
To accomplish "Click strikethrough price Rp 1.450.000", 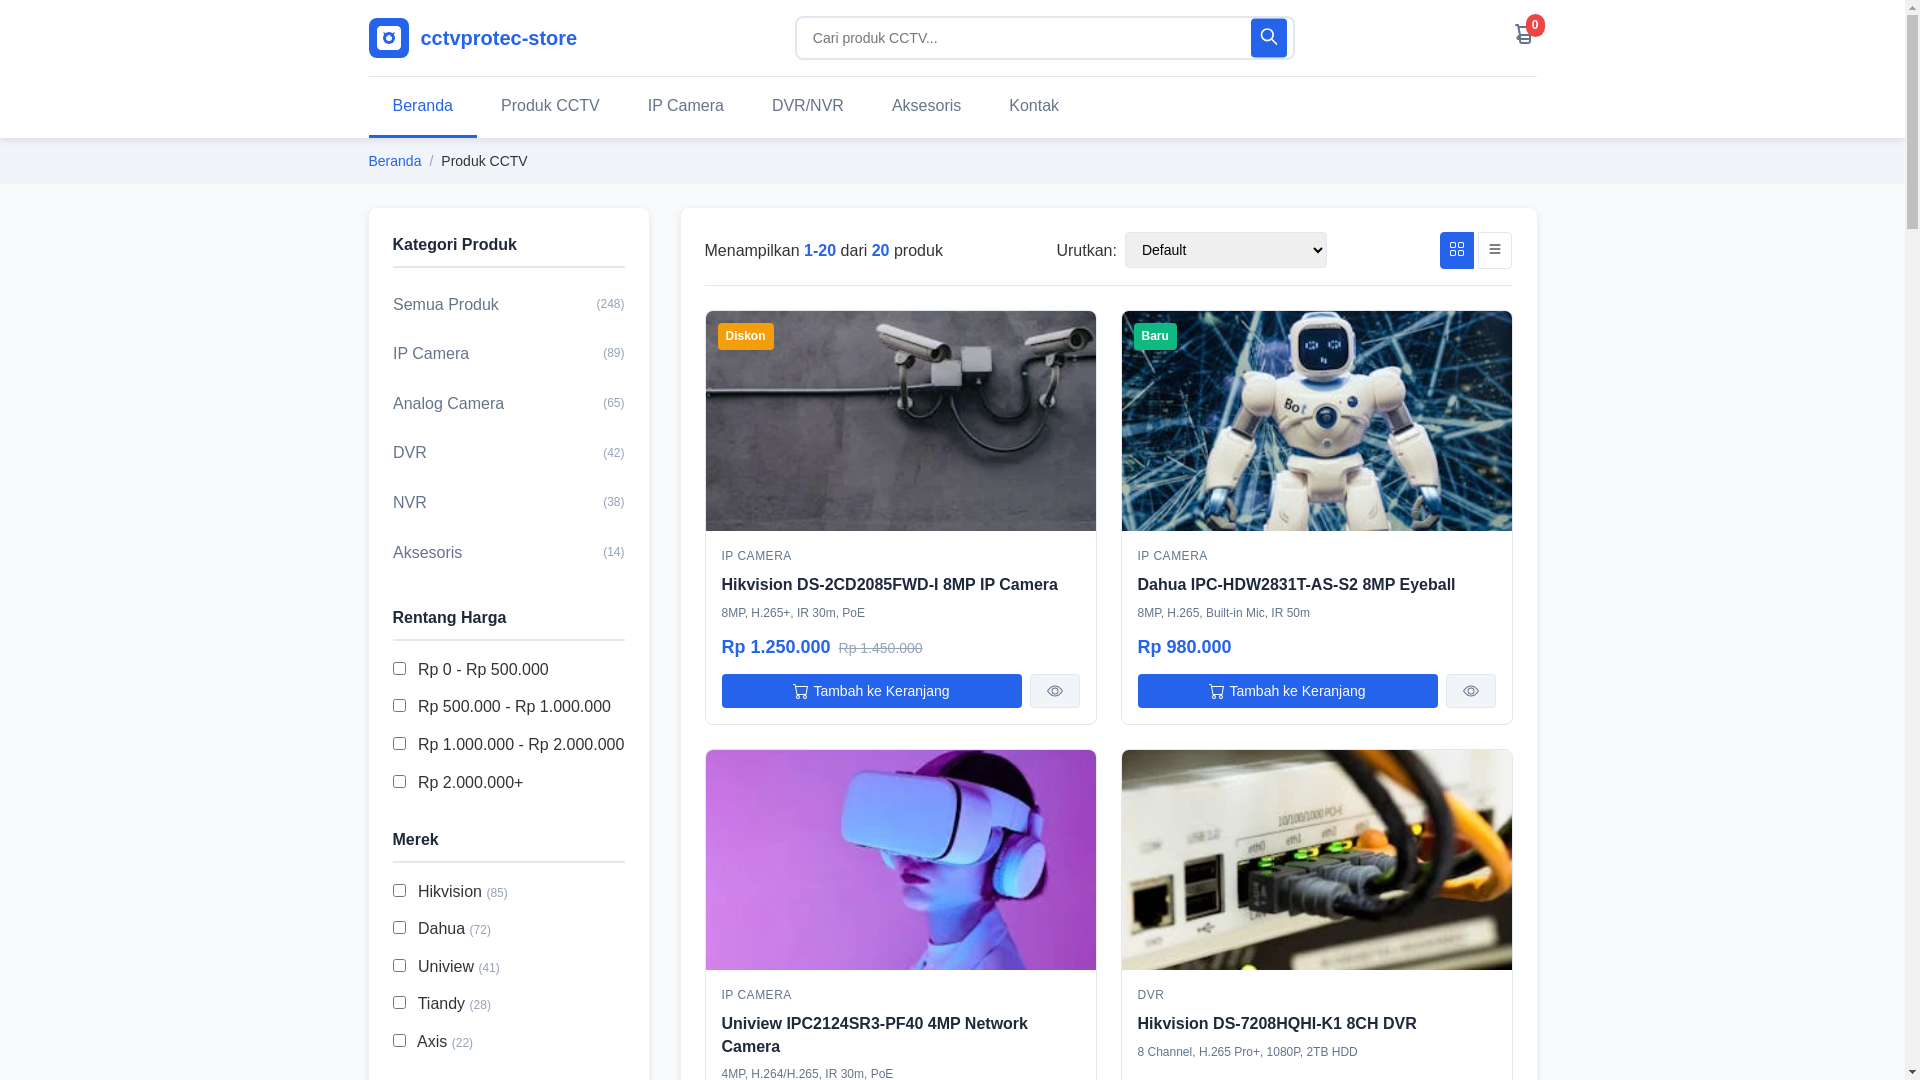I will pos(880,648).
